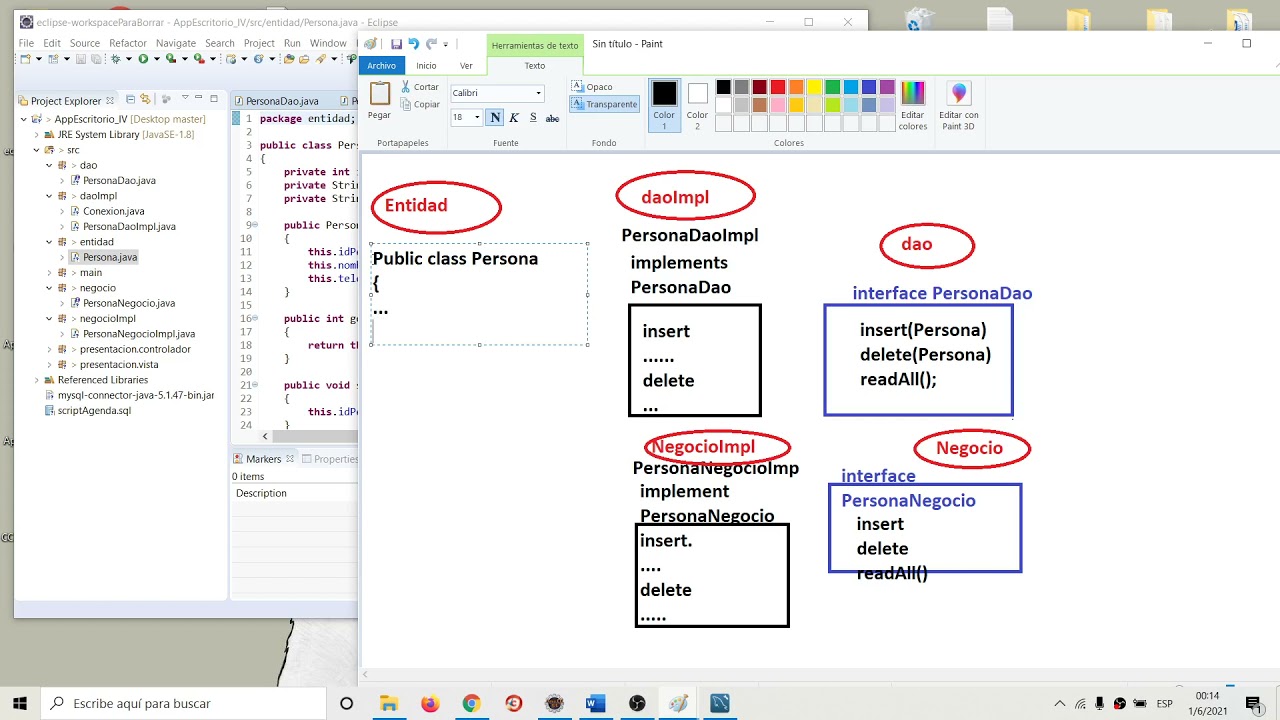Click the Eclipse editor scroll left arrow

(x=265, y=436)
